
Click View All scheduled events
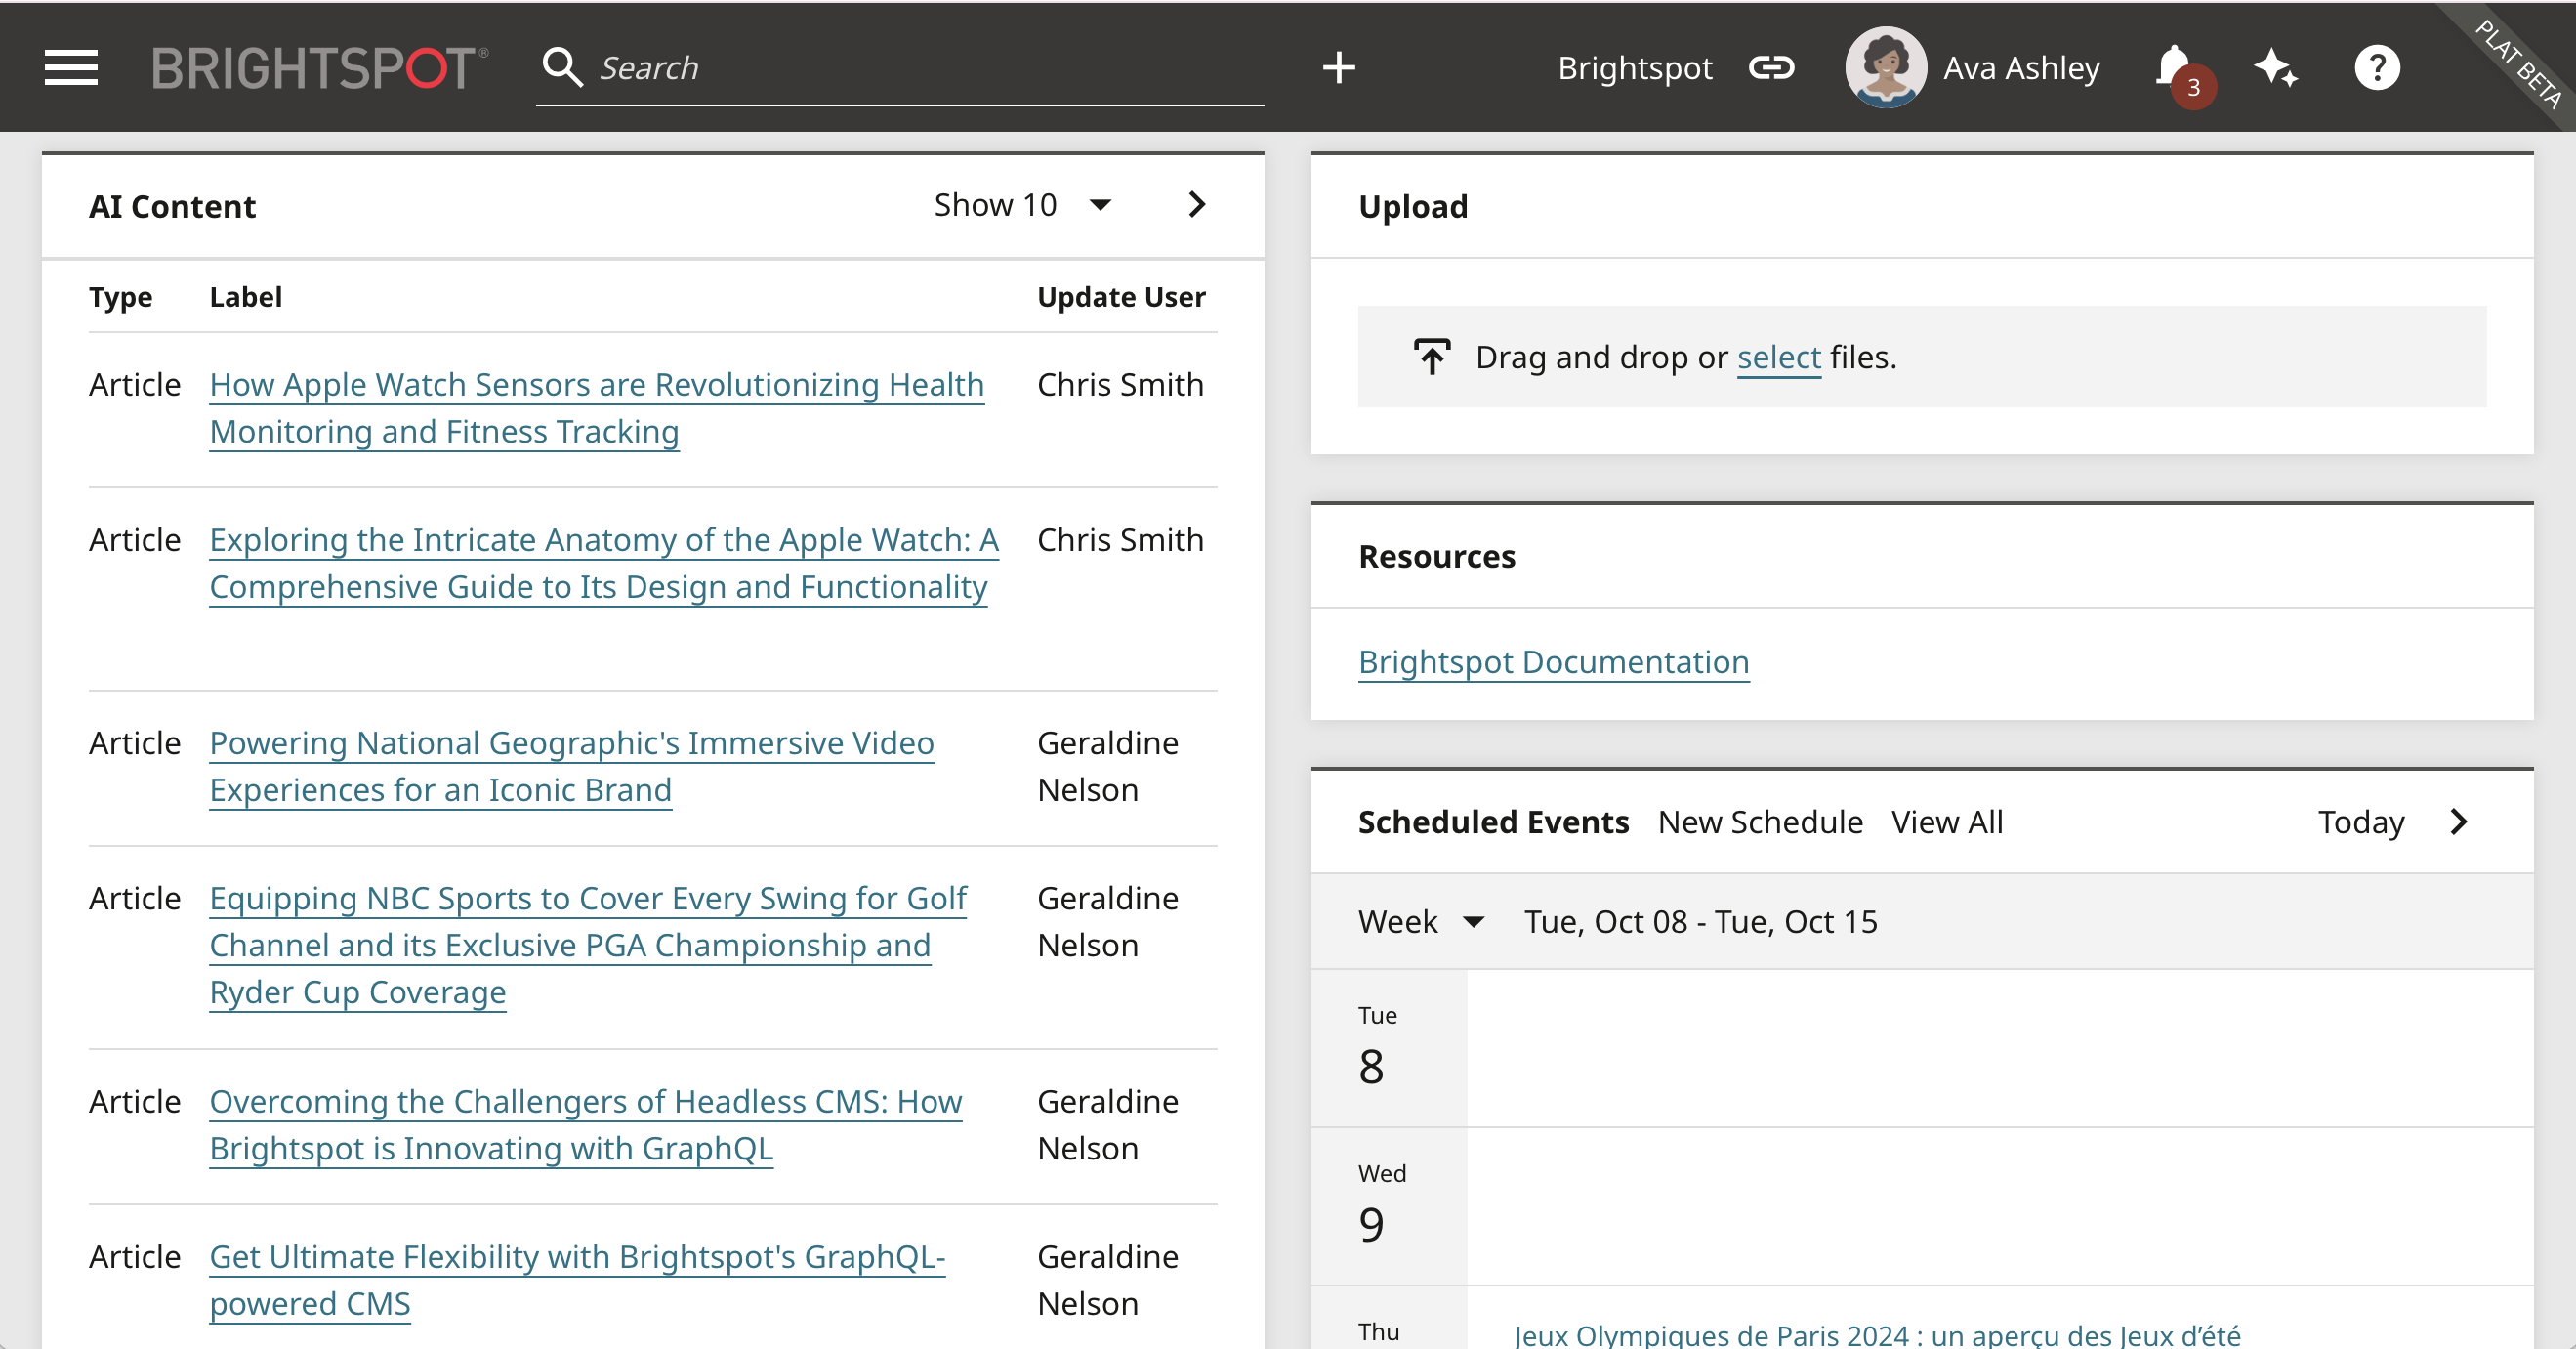1947,822
